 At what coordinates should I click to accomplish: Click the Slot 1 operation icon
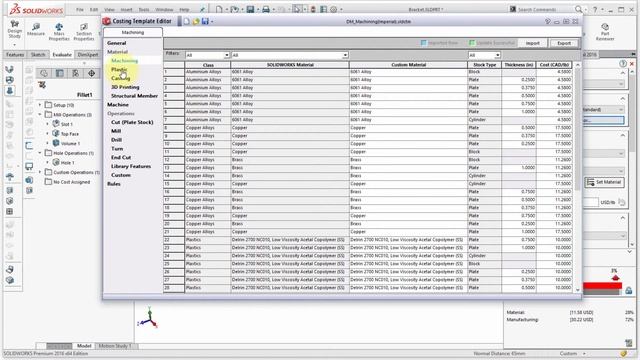point(56,124)
